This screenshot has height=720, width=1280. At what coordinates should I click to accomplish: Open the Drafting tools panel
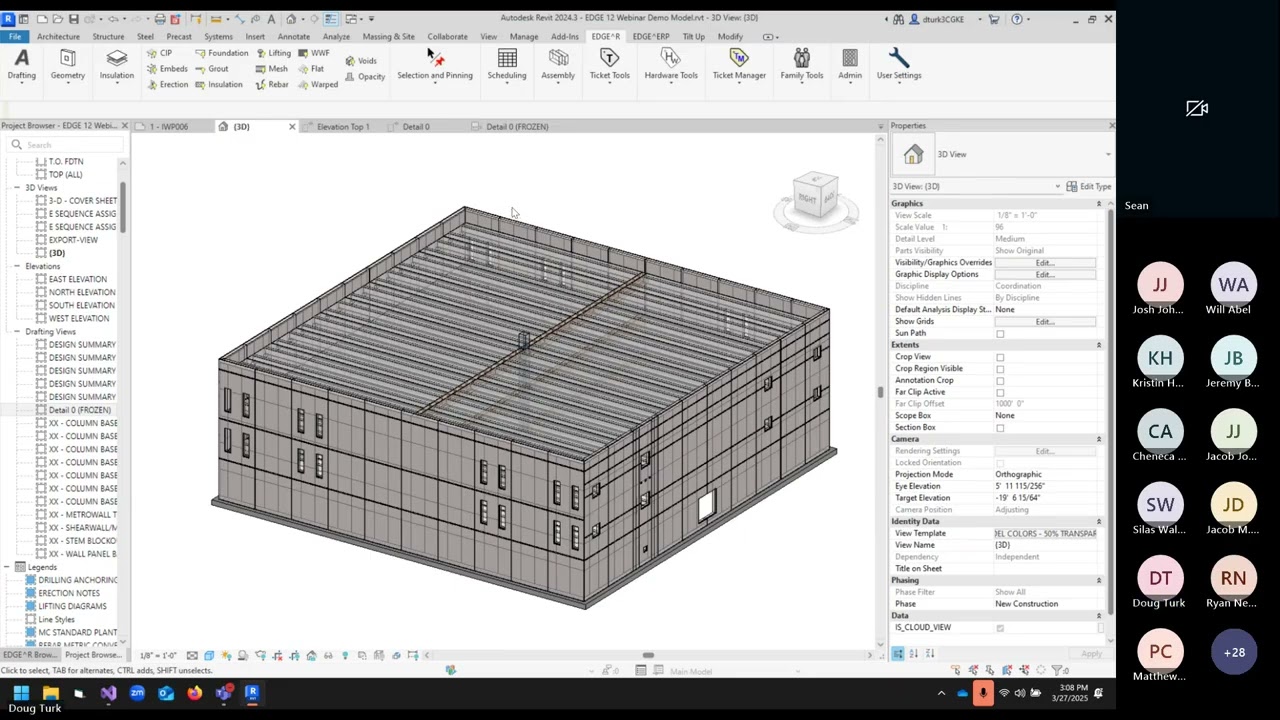pos(22,65)
